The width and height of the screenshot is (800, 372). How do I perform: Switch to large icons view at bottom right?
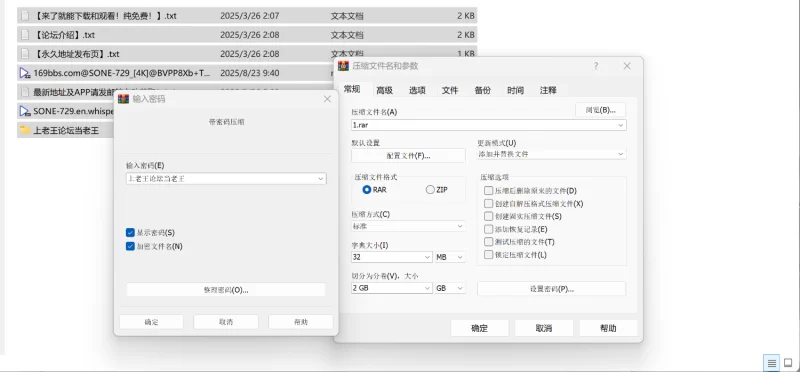[x=788, y=363]
